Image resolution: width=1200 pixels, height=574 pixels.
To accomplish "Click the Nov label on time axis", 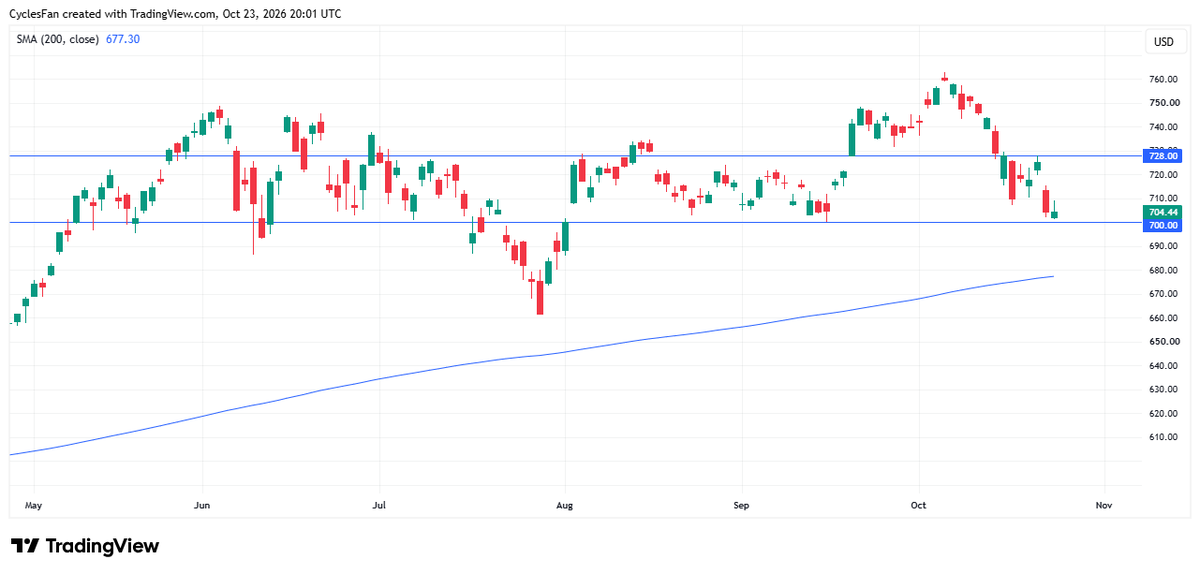I will pyautogui.click(x=1104, y=506).
